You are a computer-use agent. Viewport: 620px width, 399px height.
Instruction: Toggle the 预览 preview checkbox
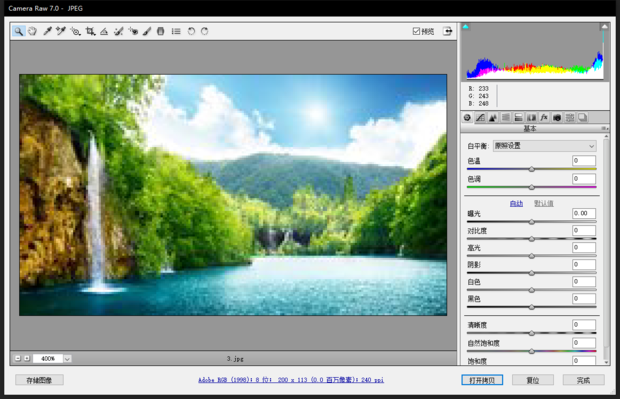tap(416, 31)
